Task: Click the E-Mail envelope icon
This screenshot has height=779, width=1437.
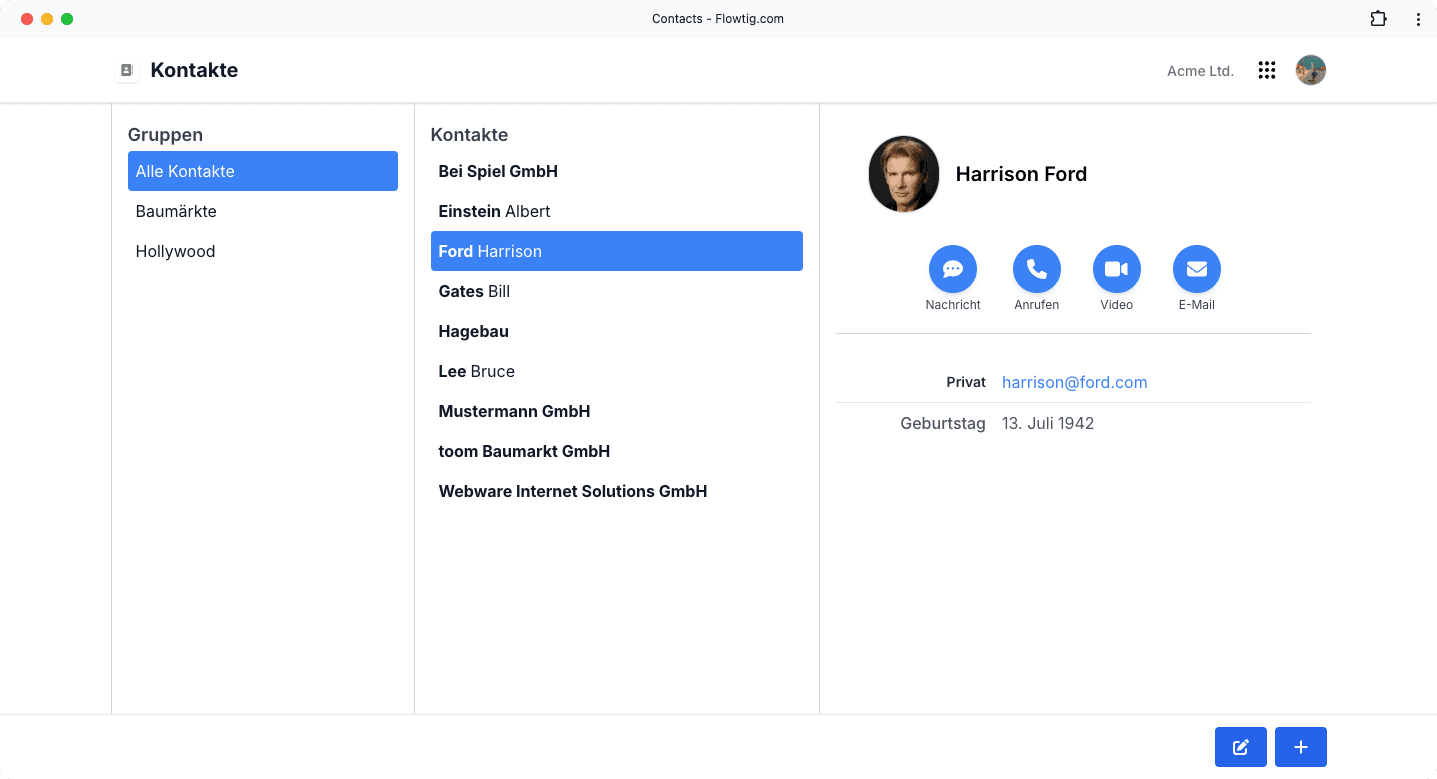Action: (x=1197, y=269)
